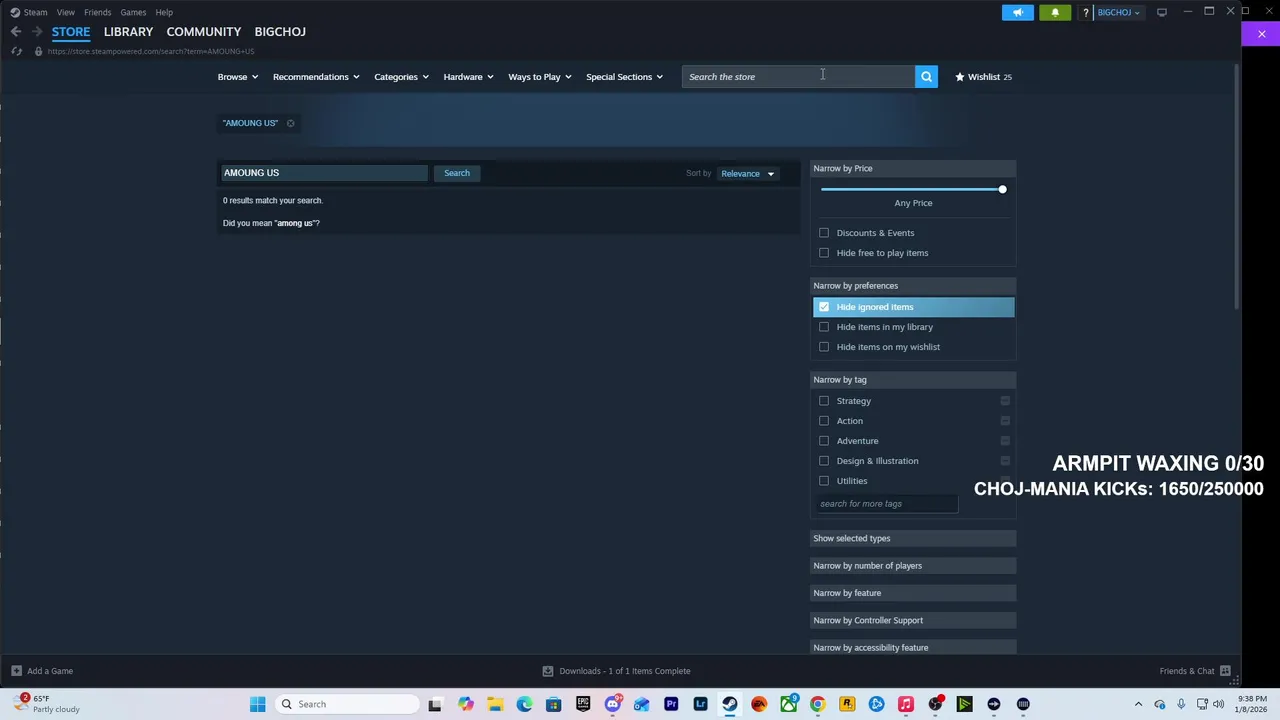
Task: Open the Browse dropdown
Action: pyautogui.click(x=238, y=77)
